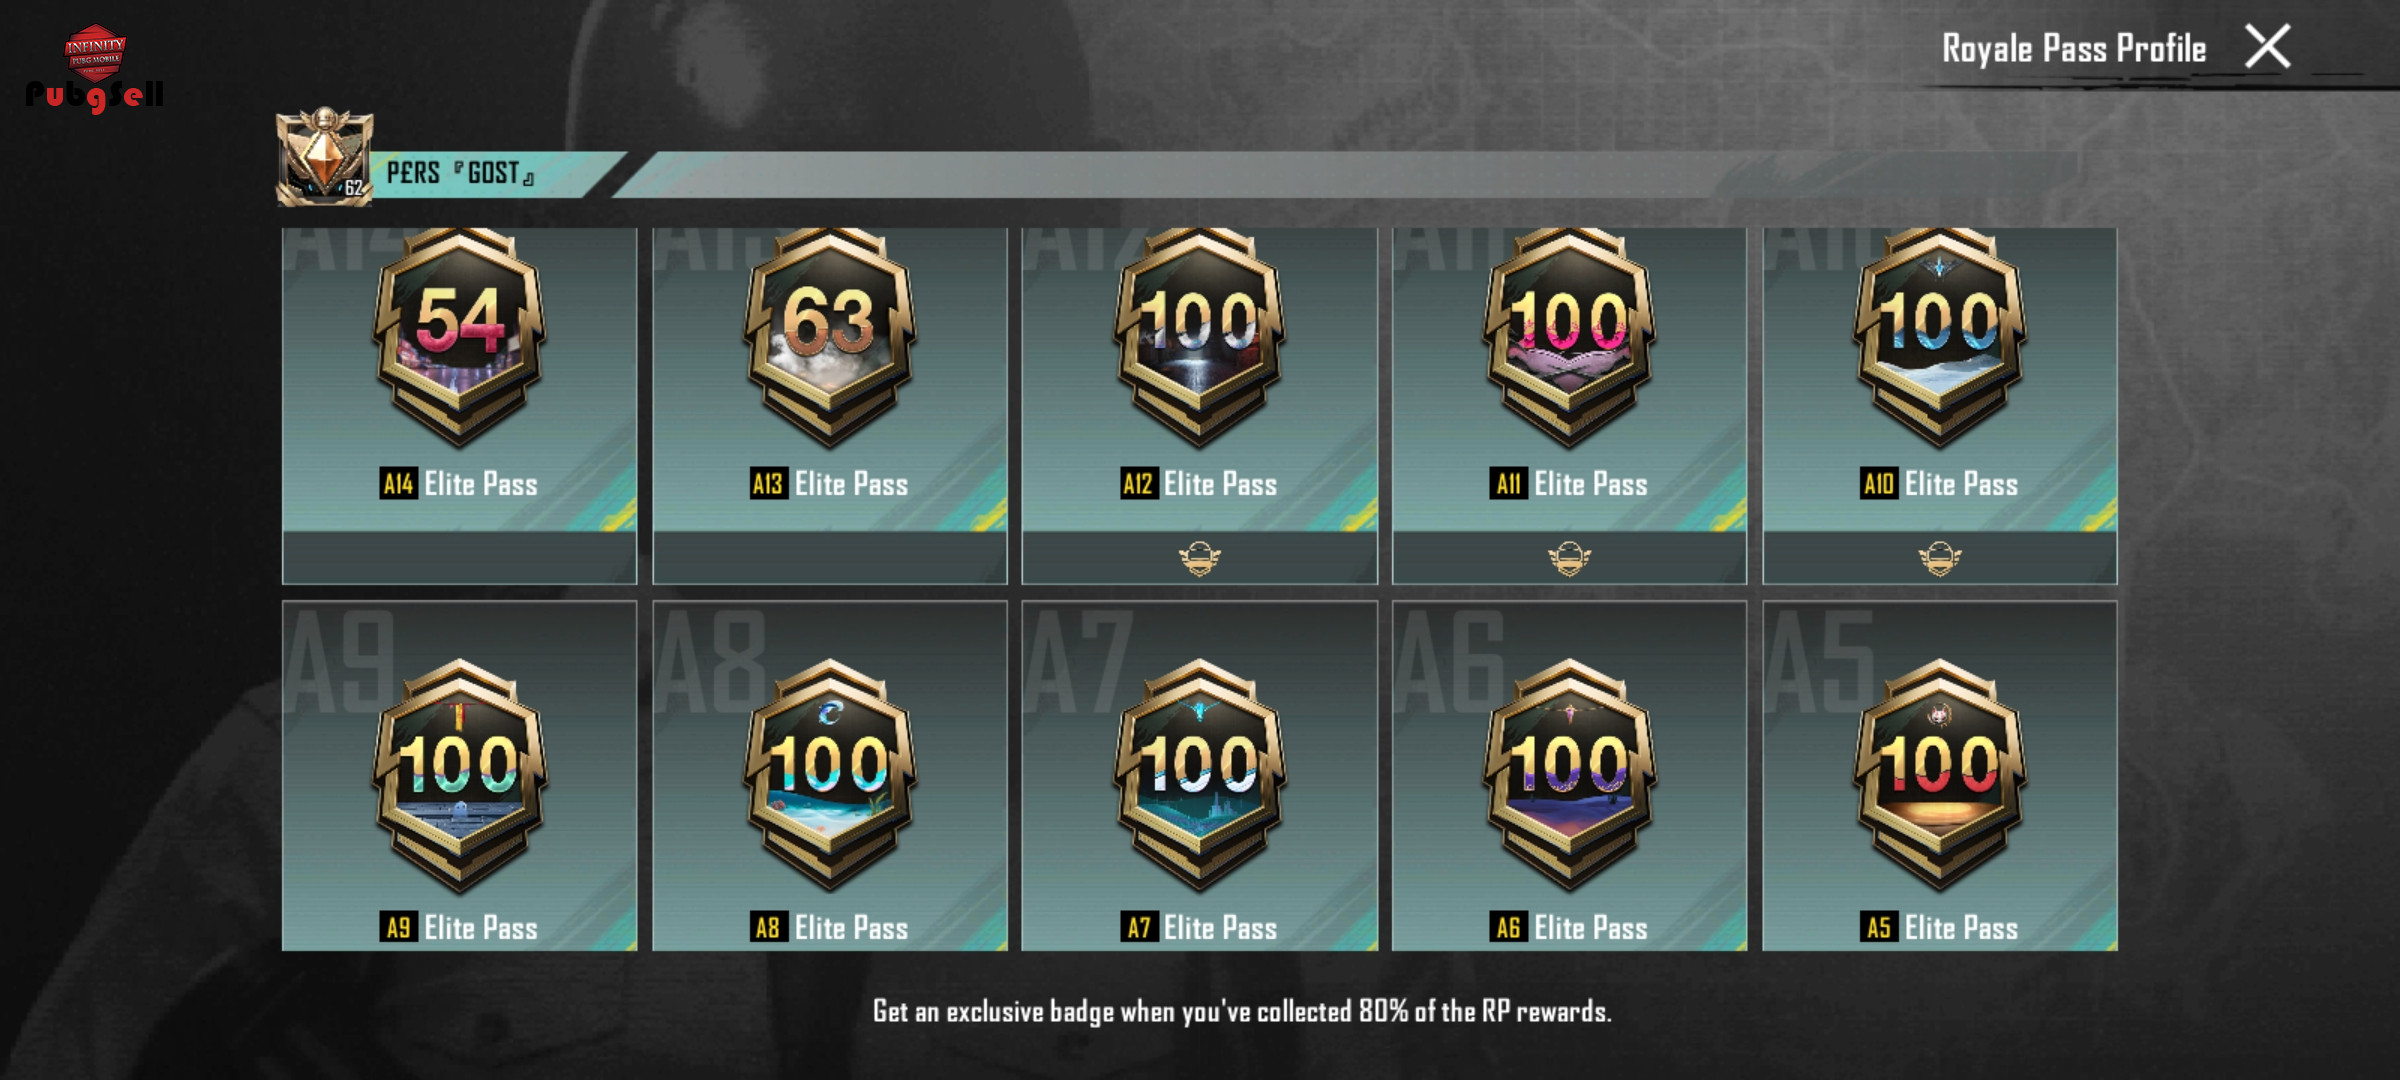Click the Royale Pass Profile title
This screenshot has height=1080, width=2400.
[x=2073, y=49]
